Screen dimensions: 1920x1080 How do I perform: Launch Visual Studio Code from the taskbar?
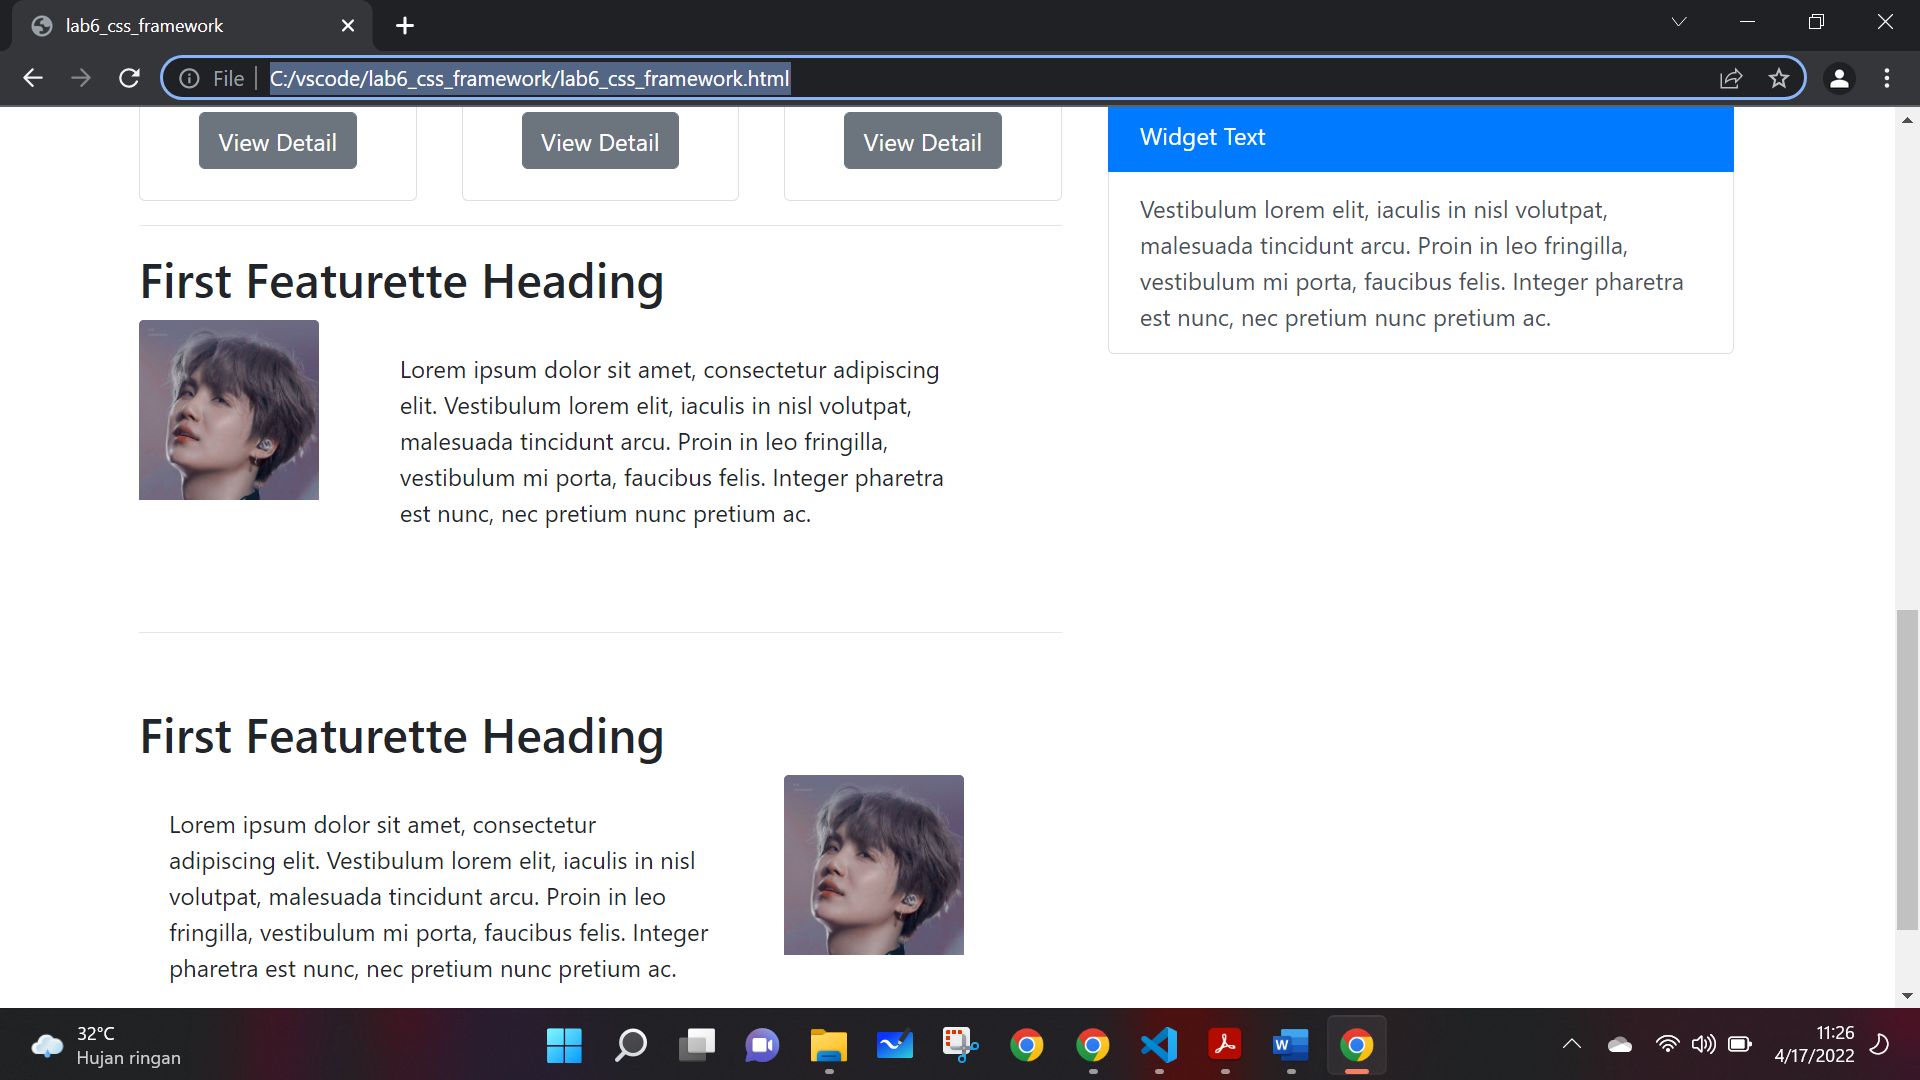point(1158,1045)
